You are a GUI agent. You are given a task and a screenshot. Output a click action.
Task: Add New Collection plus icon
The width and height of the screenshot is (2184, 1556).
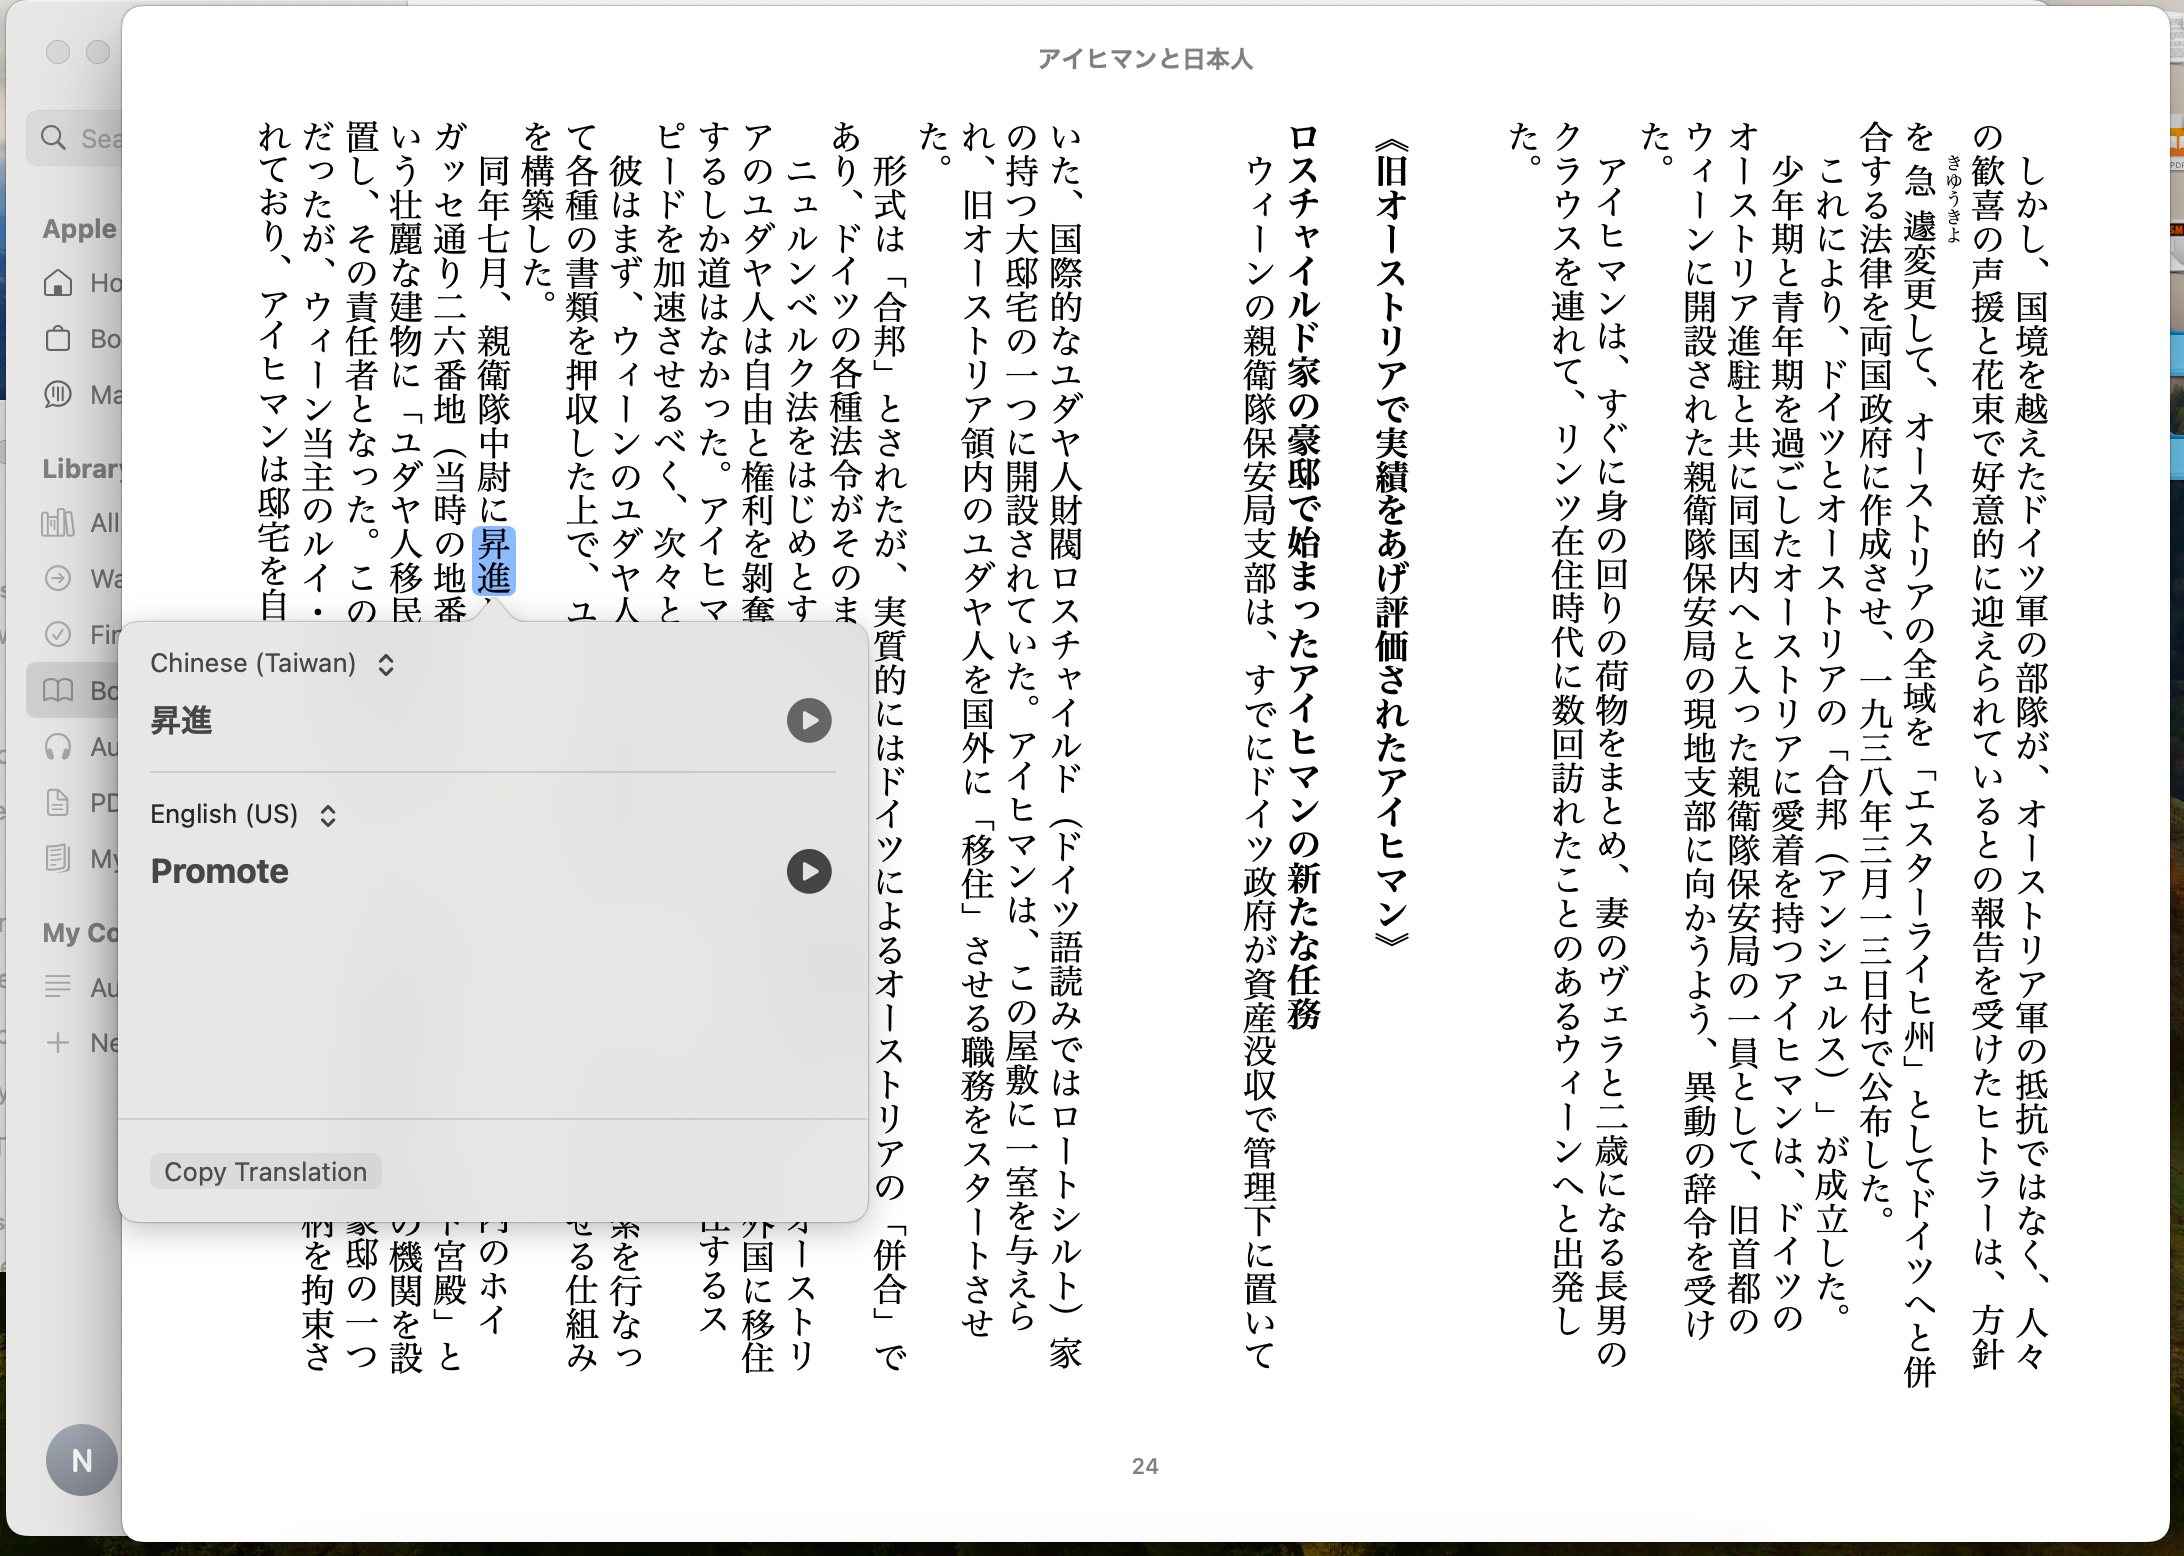(x=58, y=1043)
